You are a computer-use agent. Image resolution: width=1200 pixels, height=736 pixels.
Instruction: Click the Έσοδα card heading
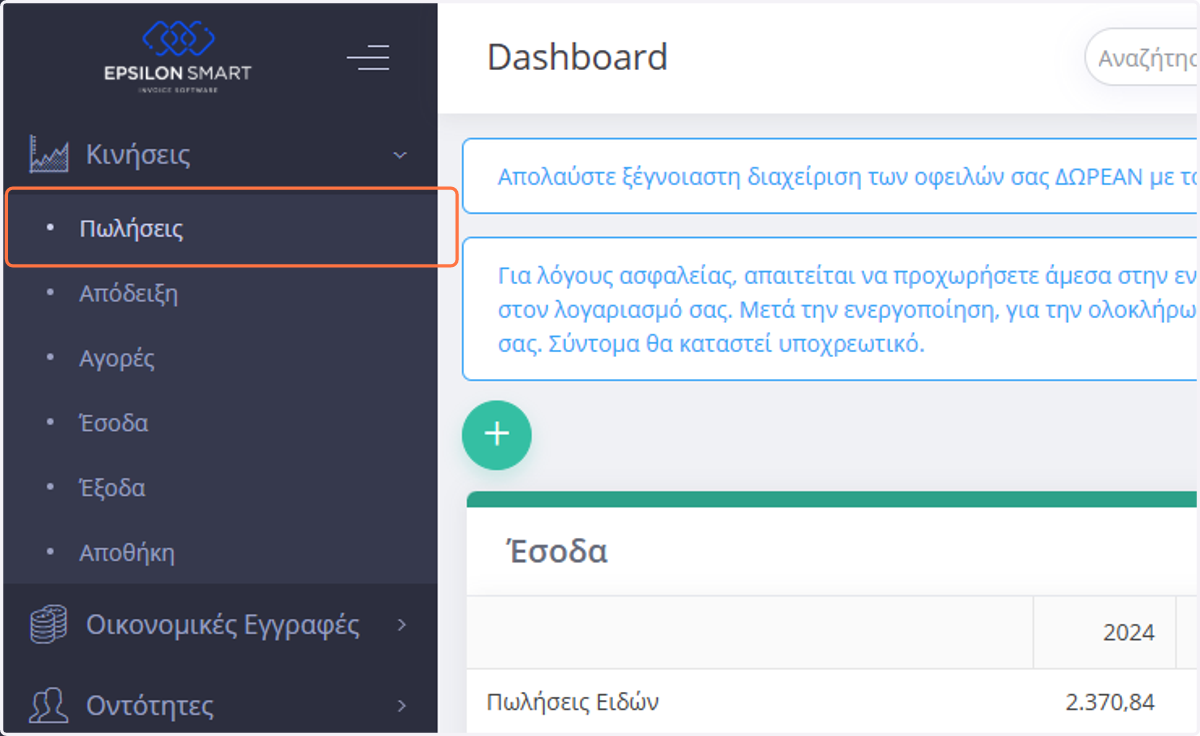[x=558, y=551]
